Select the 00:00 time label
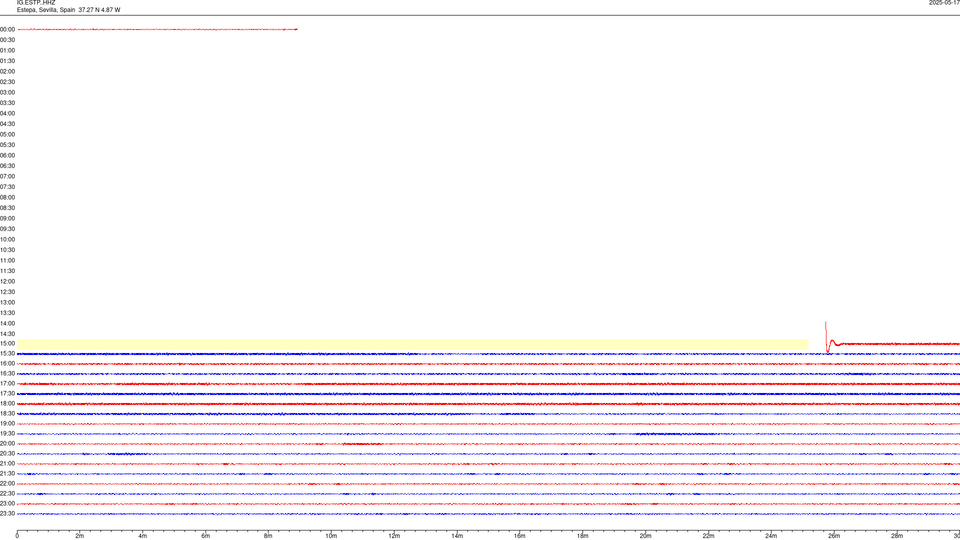This screenshot has height=540, width=960. tap(7, 29)
